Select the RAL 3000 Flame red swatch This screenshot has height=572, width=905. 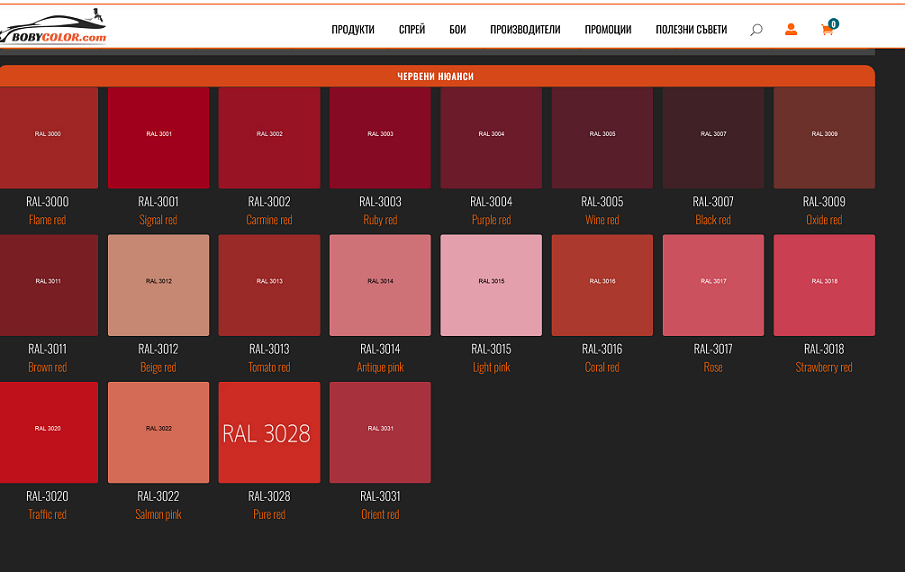click(x=48, y=138)
